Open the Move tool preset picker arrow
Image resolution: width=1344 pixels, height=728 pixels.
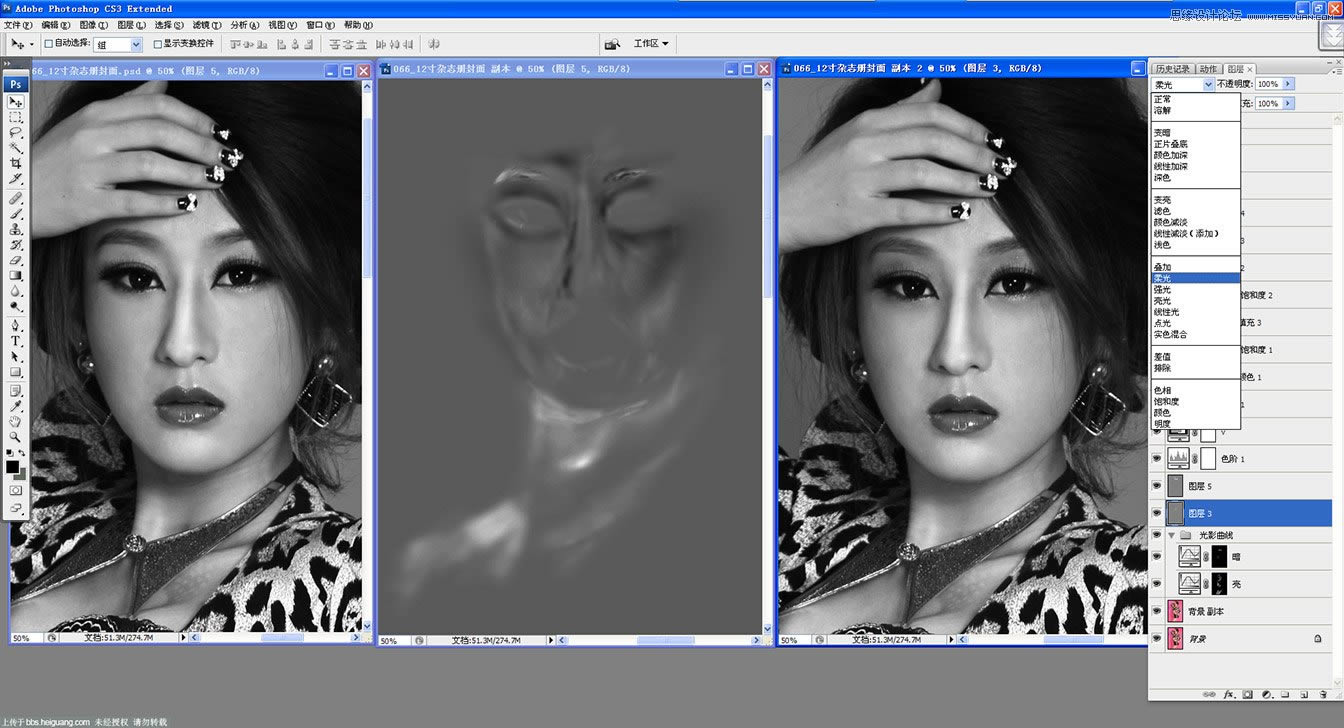[32, 44]
